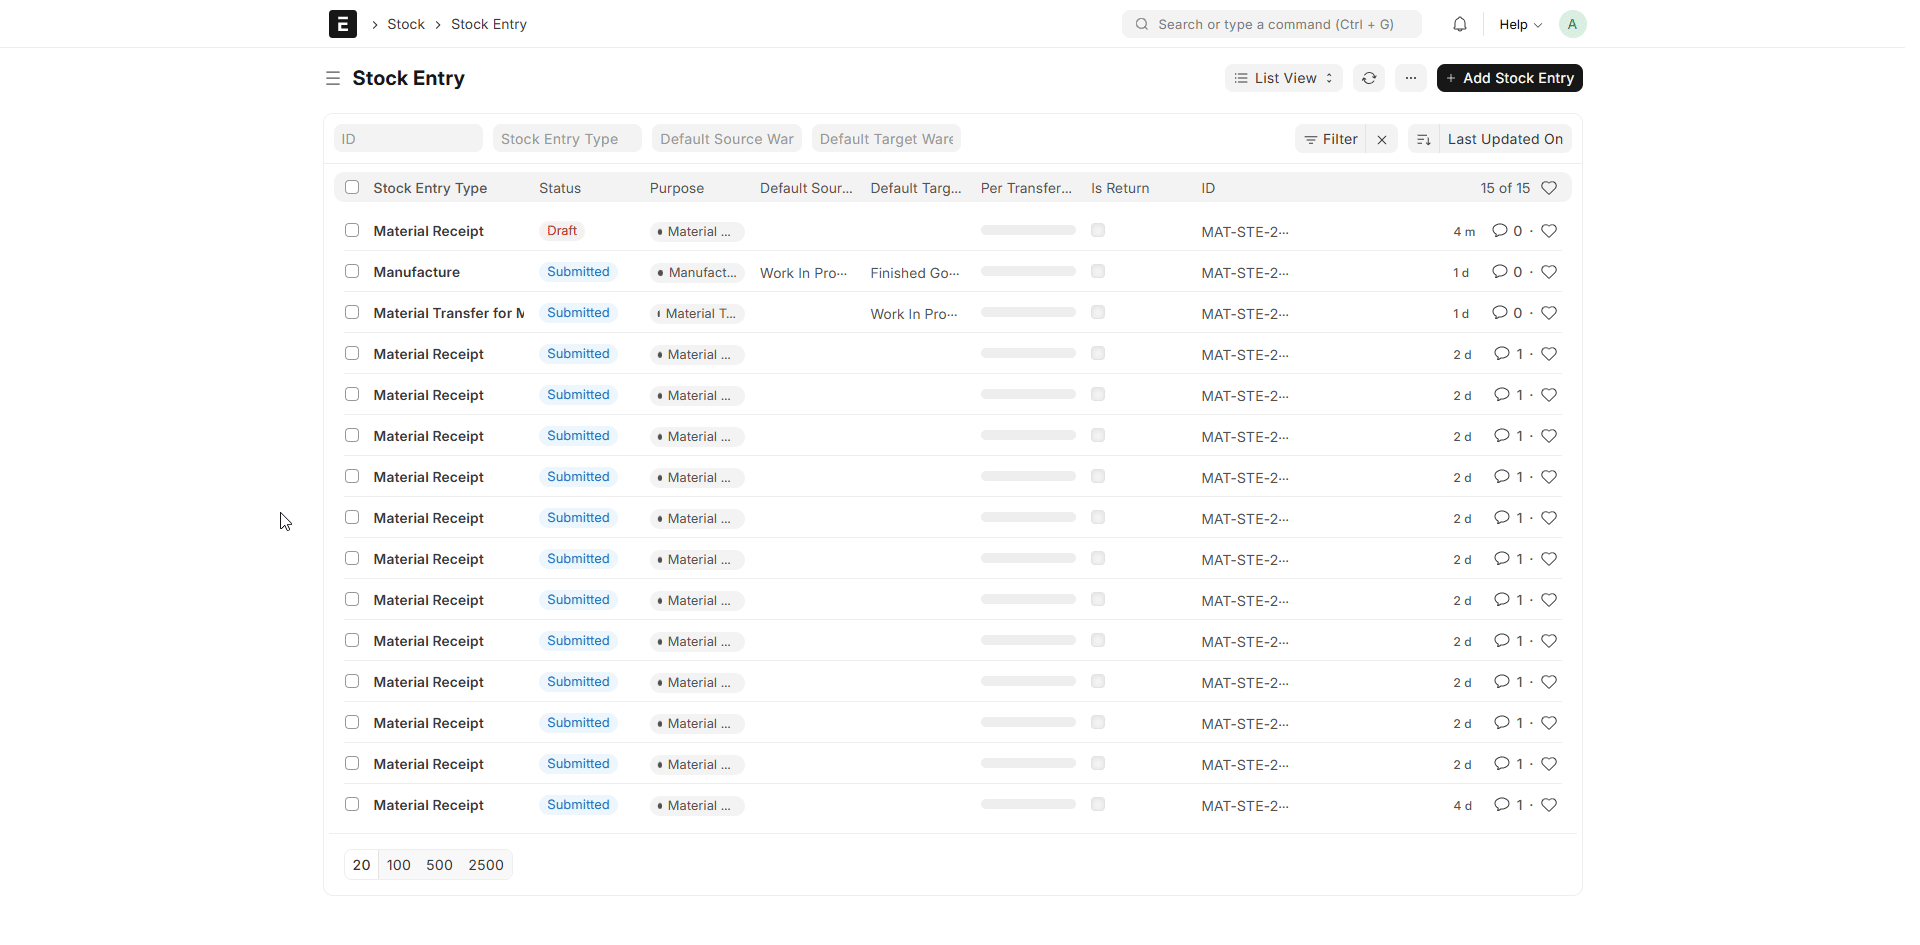1920x945 pixels.
Task: Click the search command bar
Action: point(1271,24)
